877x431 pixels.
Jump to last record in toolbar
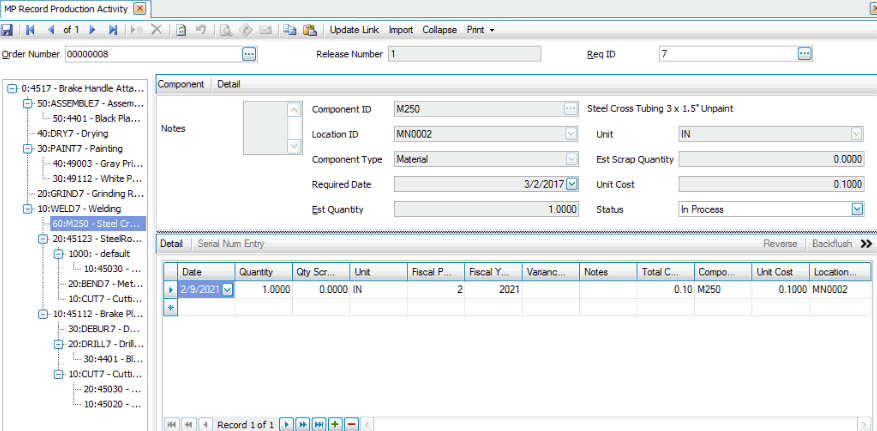pyautogui.click(x=112, y=30)
